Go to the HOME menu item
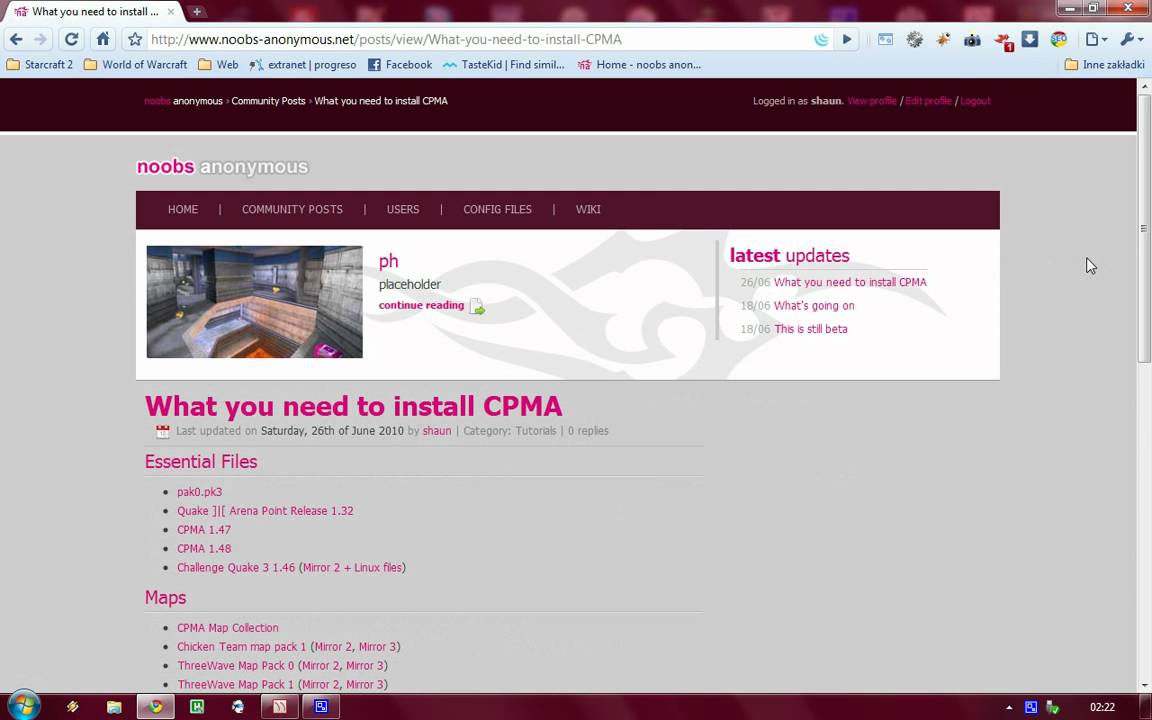 pos(183,209)
